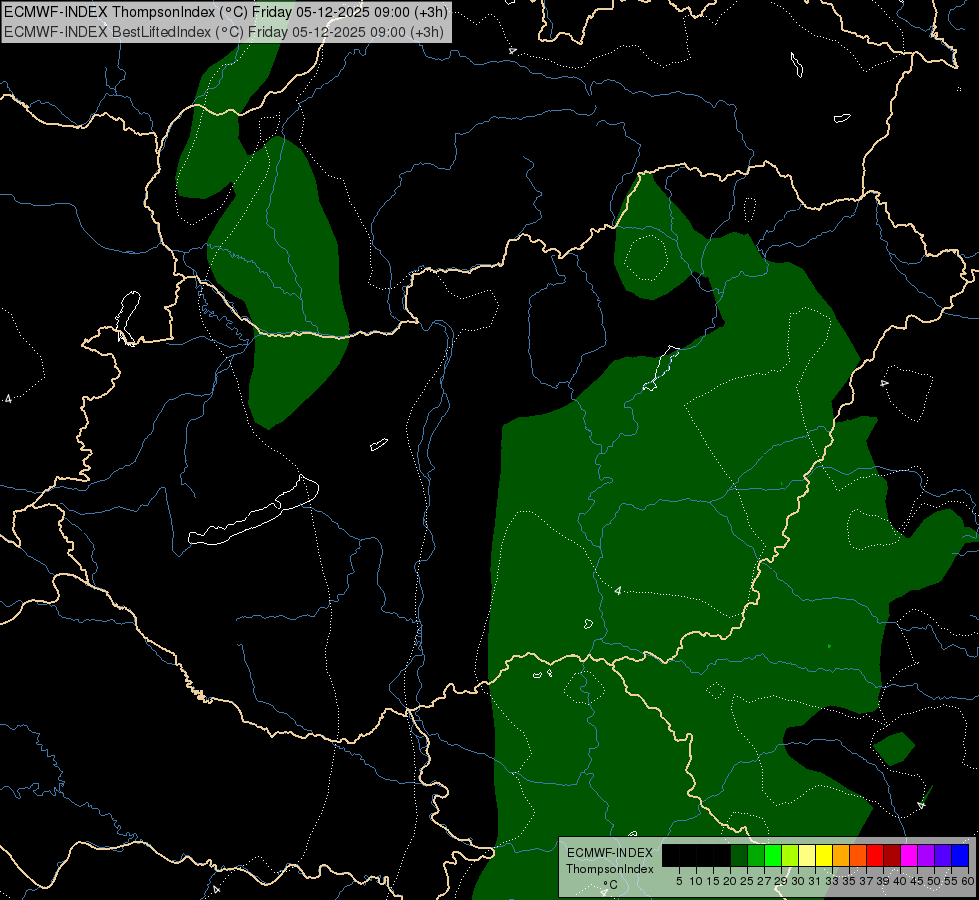979x900 pixels.
Task: Click the ThompsonIndex title line at top
Action: (x=225, y=12)
